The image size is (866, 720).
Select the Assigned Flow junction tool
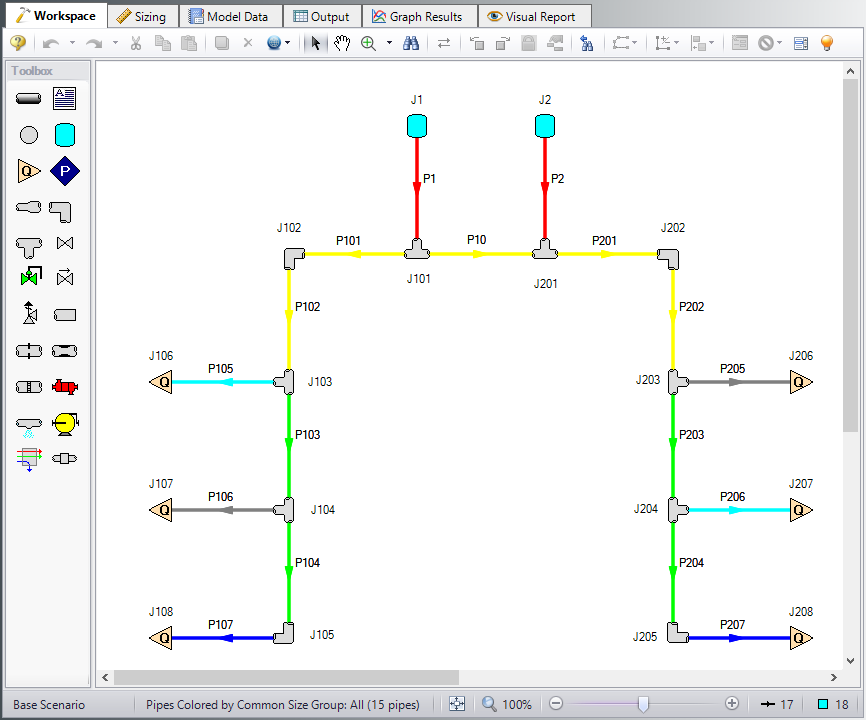tap(28, 171)
